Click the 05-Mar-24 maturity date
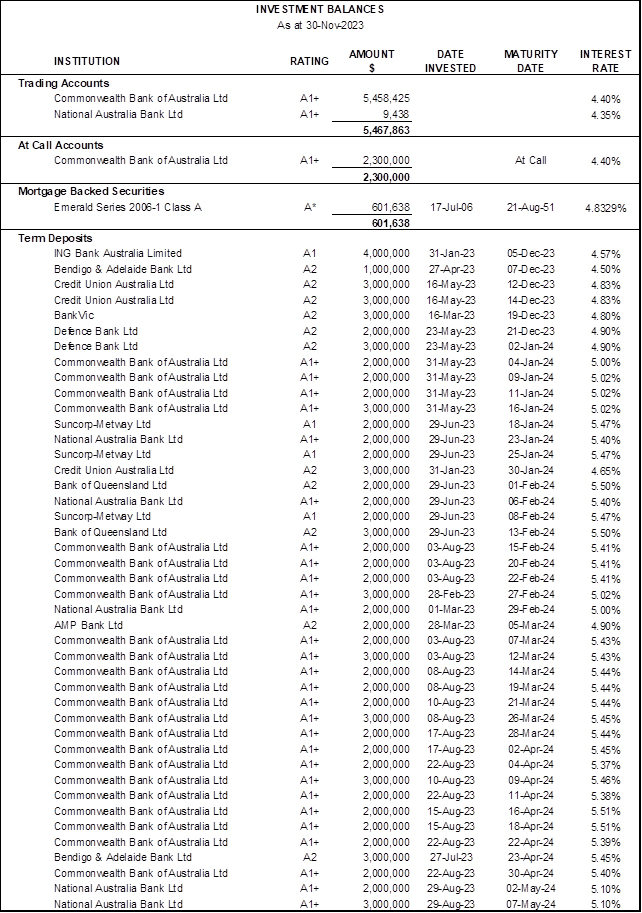Image resolution: width=642 pixels, height=913 pixels. [530, 625]
